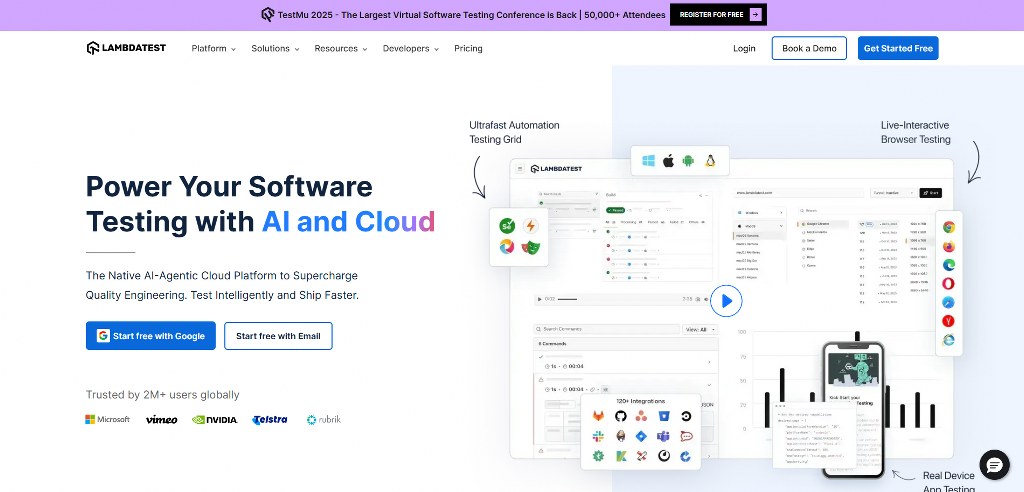Click the Opera browser icon

tap(948, 284)
